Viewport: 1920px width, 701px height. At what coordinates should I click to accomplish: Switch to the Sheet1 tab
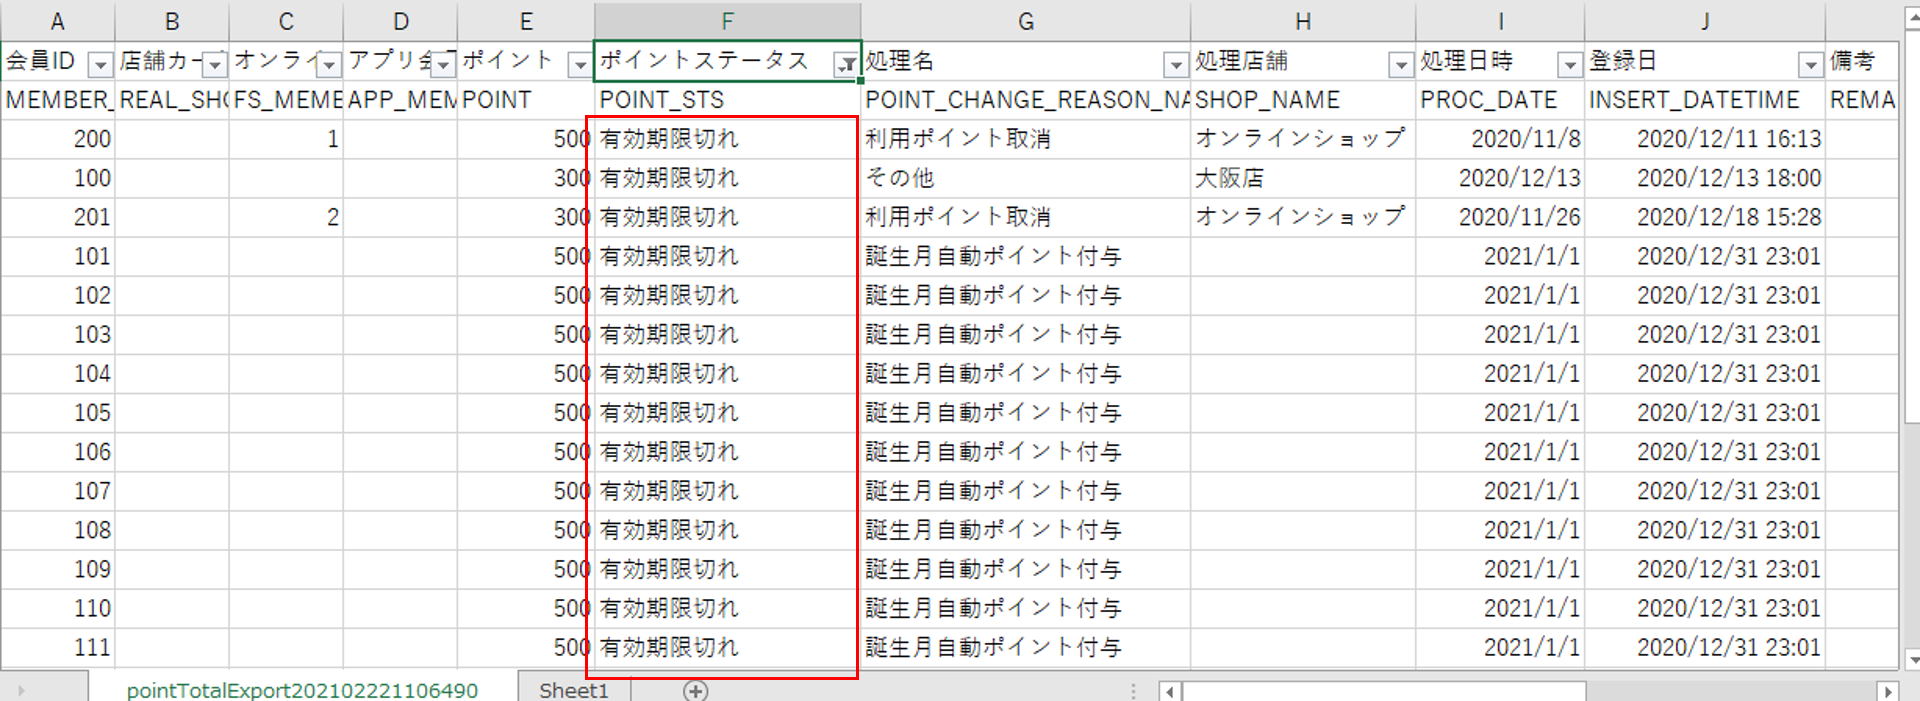pyautogui.click(x=573, y=690)
